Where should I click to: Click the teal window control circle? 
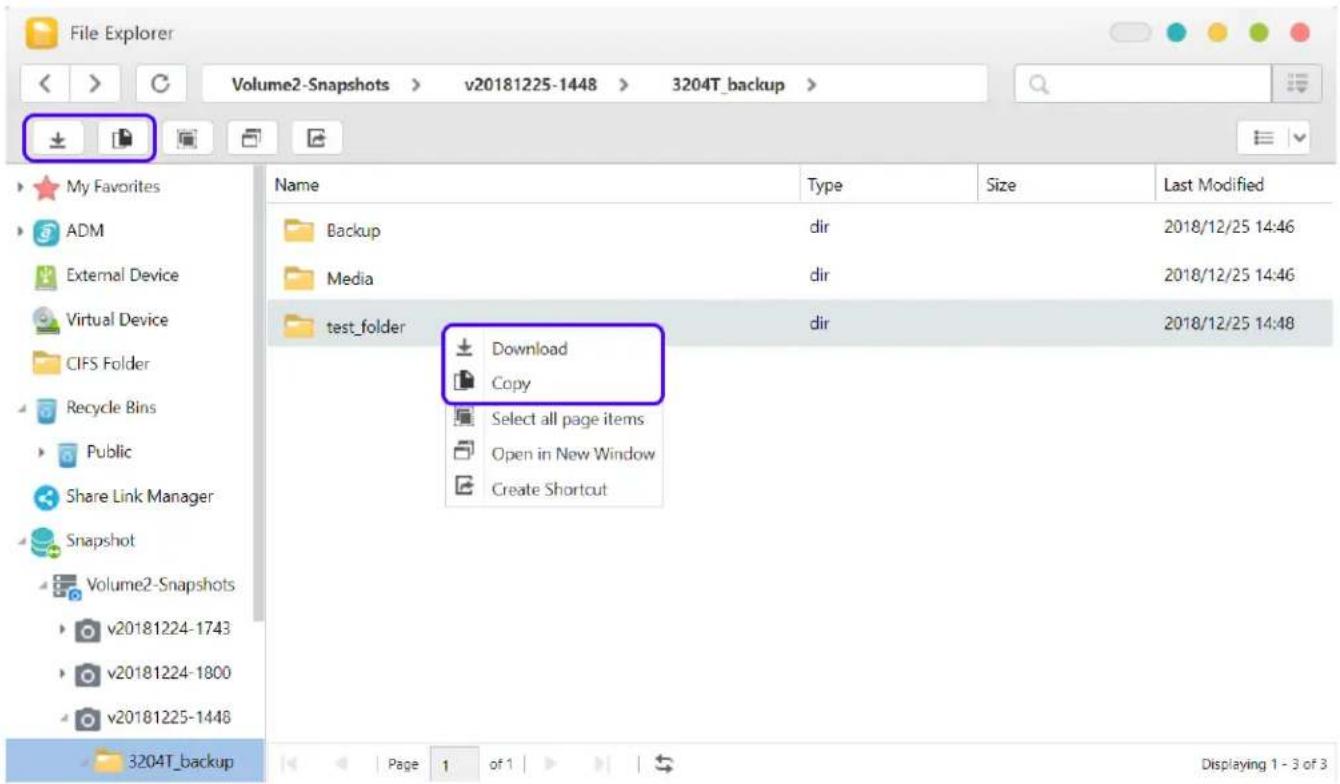[1176, 32]
